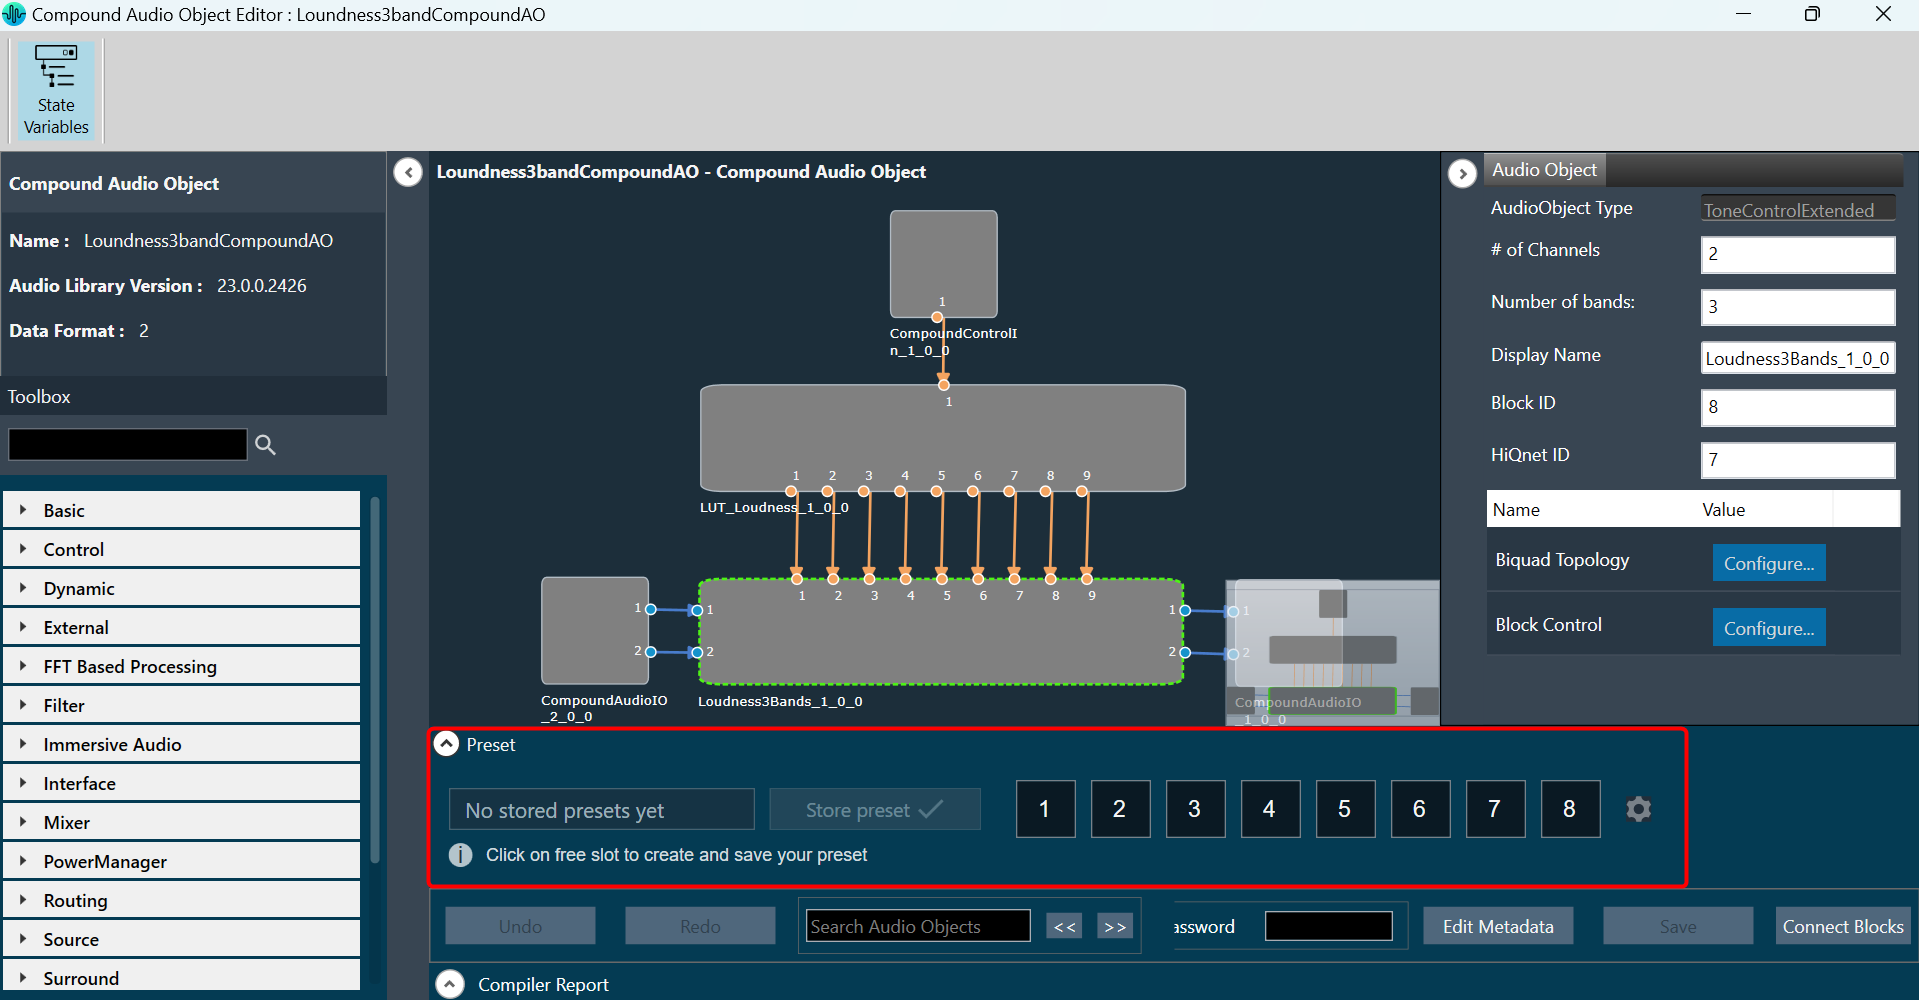The height and width of the screenshot is (1000, 1919).
Task: Click the ToneControlExtended type field
Action: coord(1797,209)
